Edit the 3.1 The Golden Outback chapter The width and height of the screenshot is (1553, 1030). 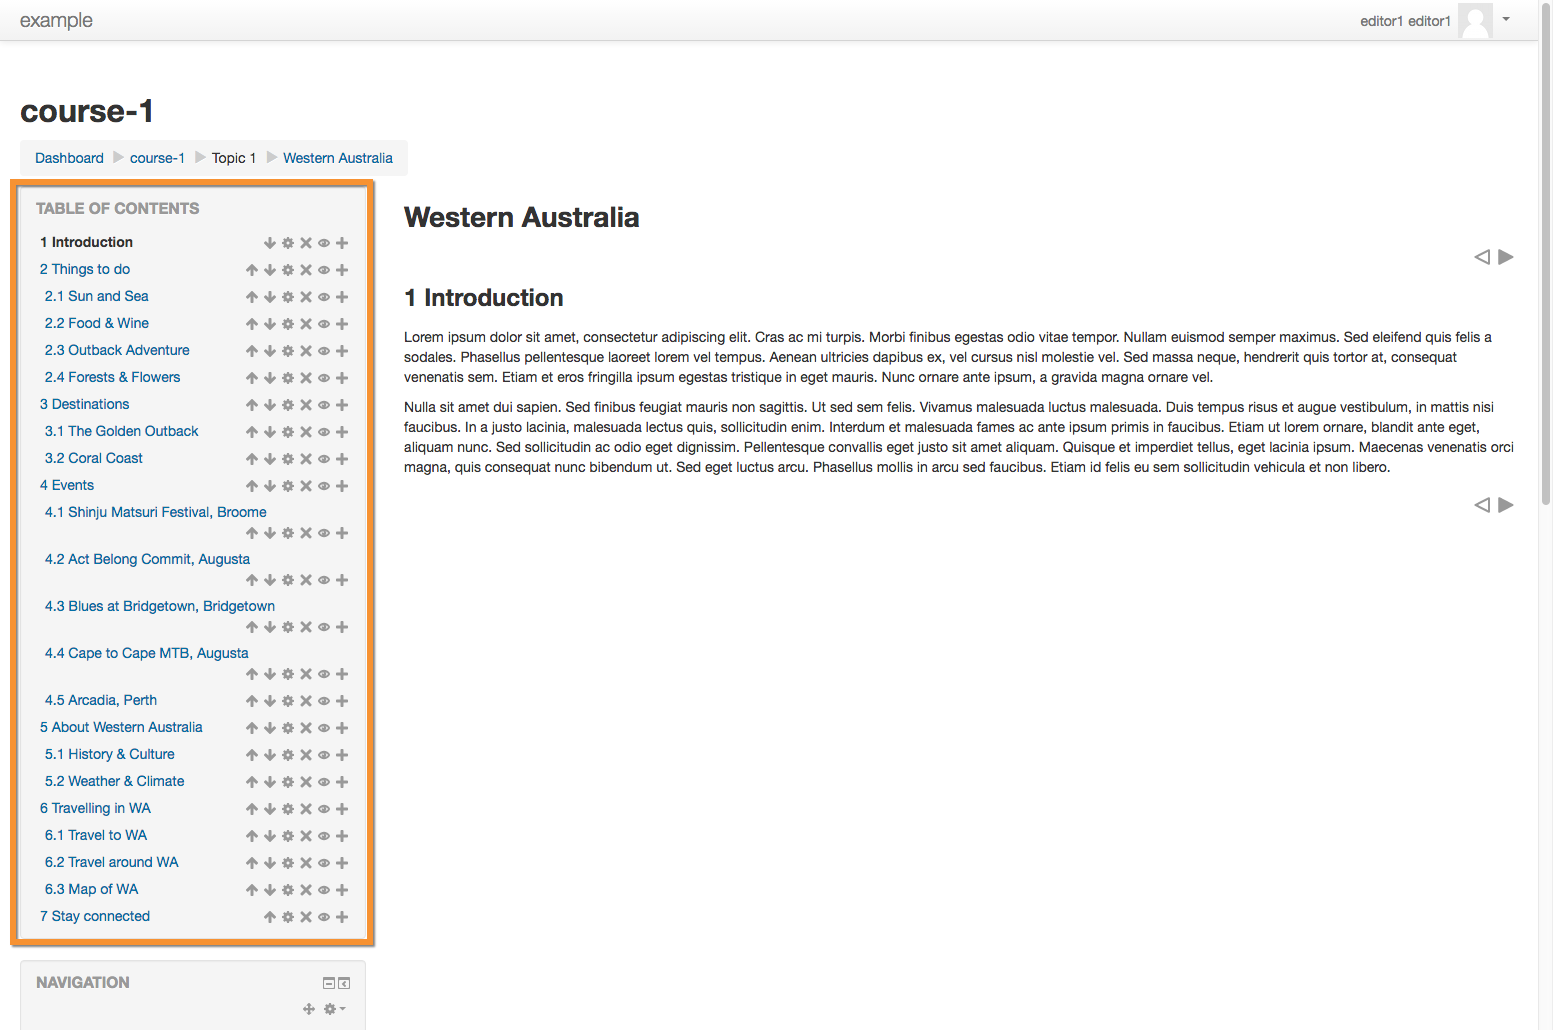coord(288,432)
